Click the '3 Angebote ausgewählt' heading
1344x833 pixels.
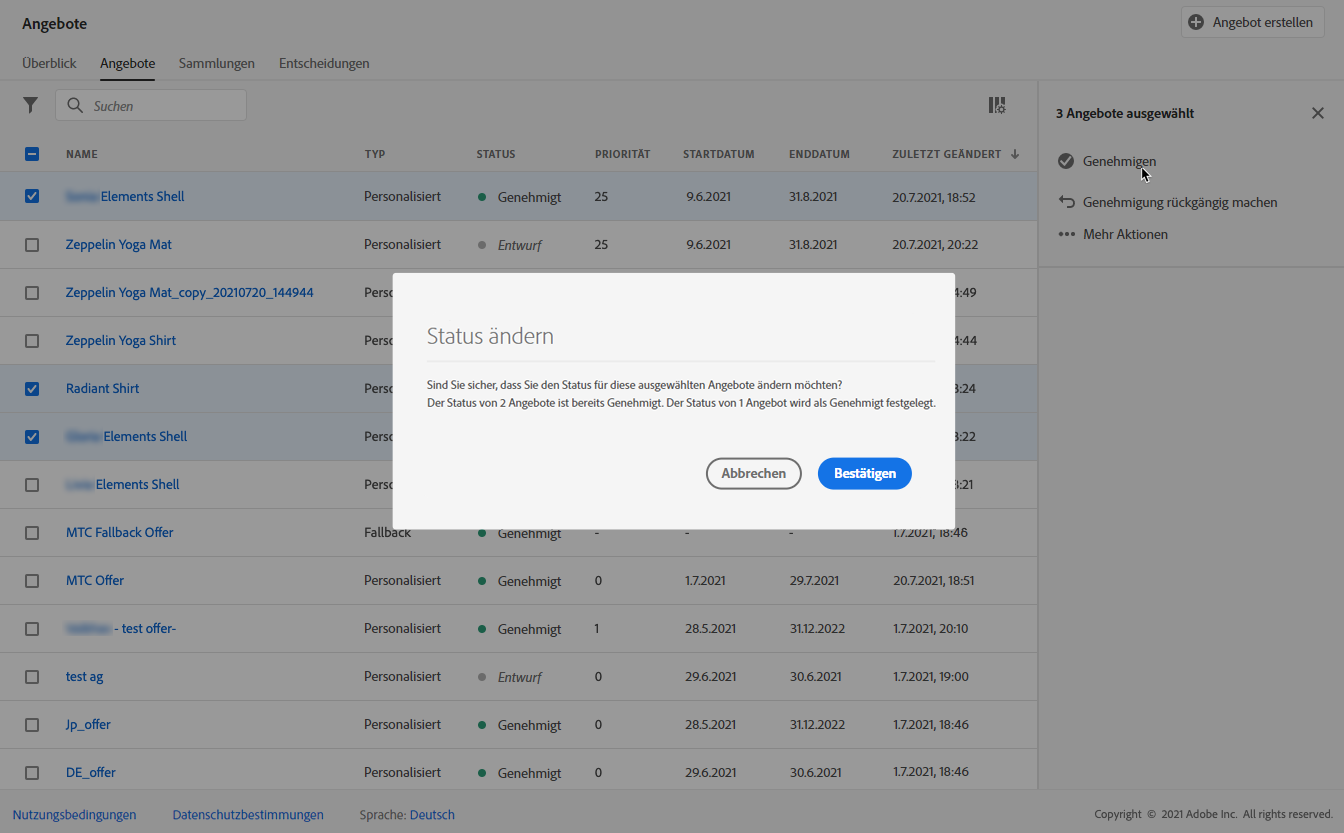tap(1125, 113)
